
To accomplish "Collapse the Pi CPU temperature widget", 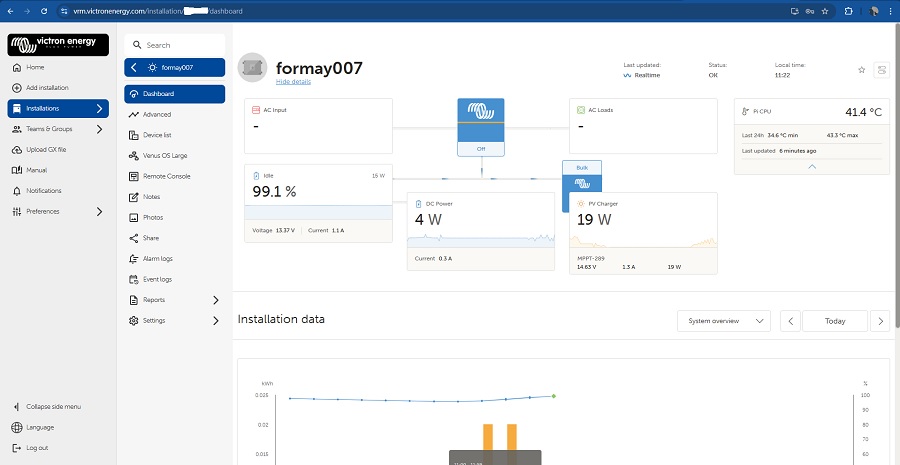I will pyautogui.click(x=811, y=166).
